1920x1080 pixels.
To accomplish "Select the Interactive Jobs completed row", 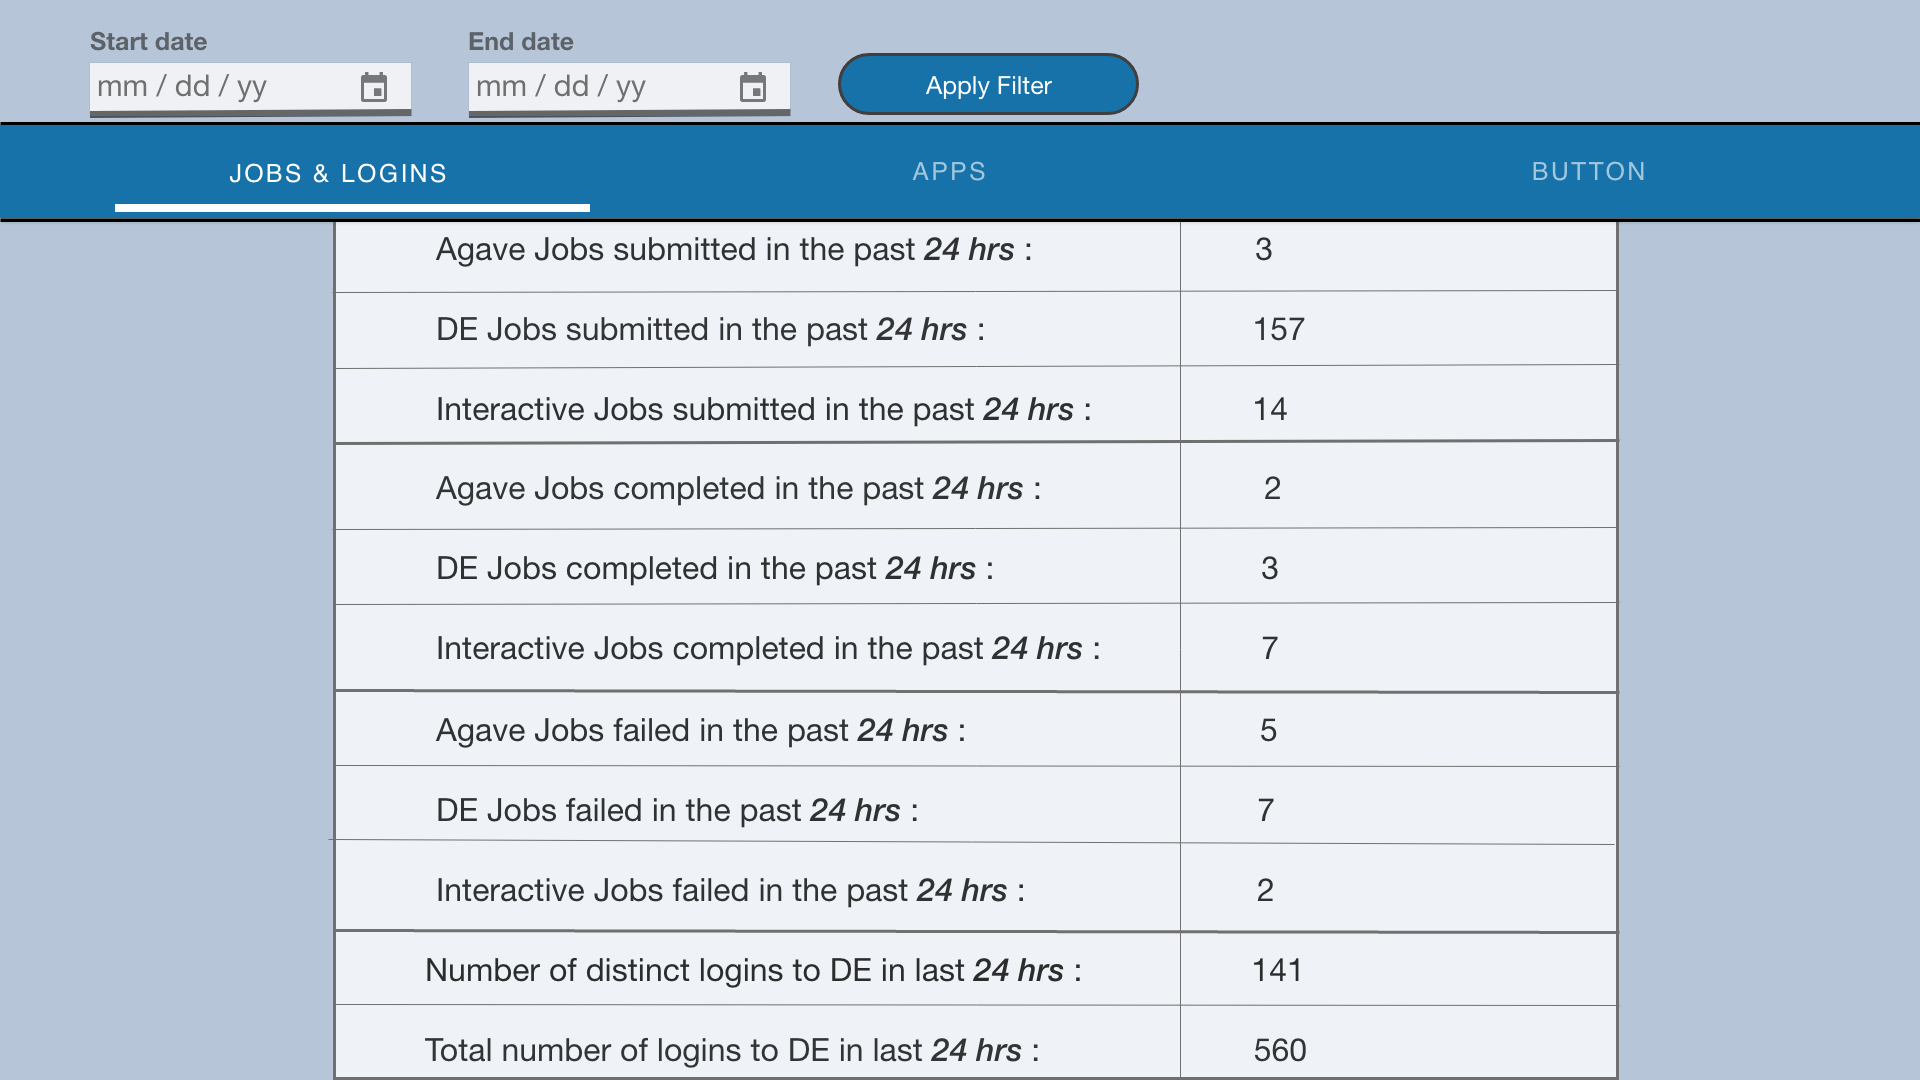I will 767,649.
